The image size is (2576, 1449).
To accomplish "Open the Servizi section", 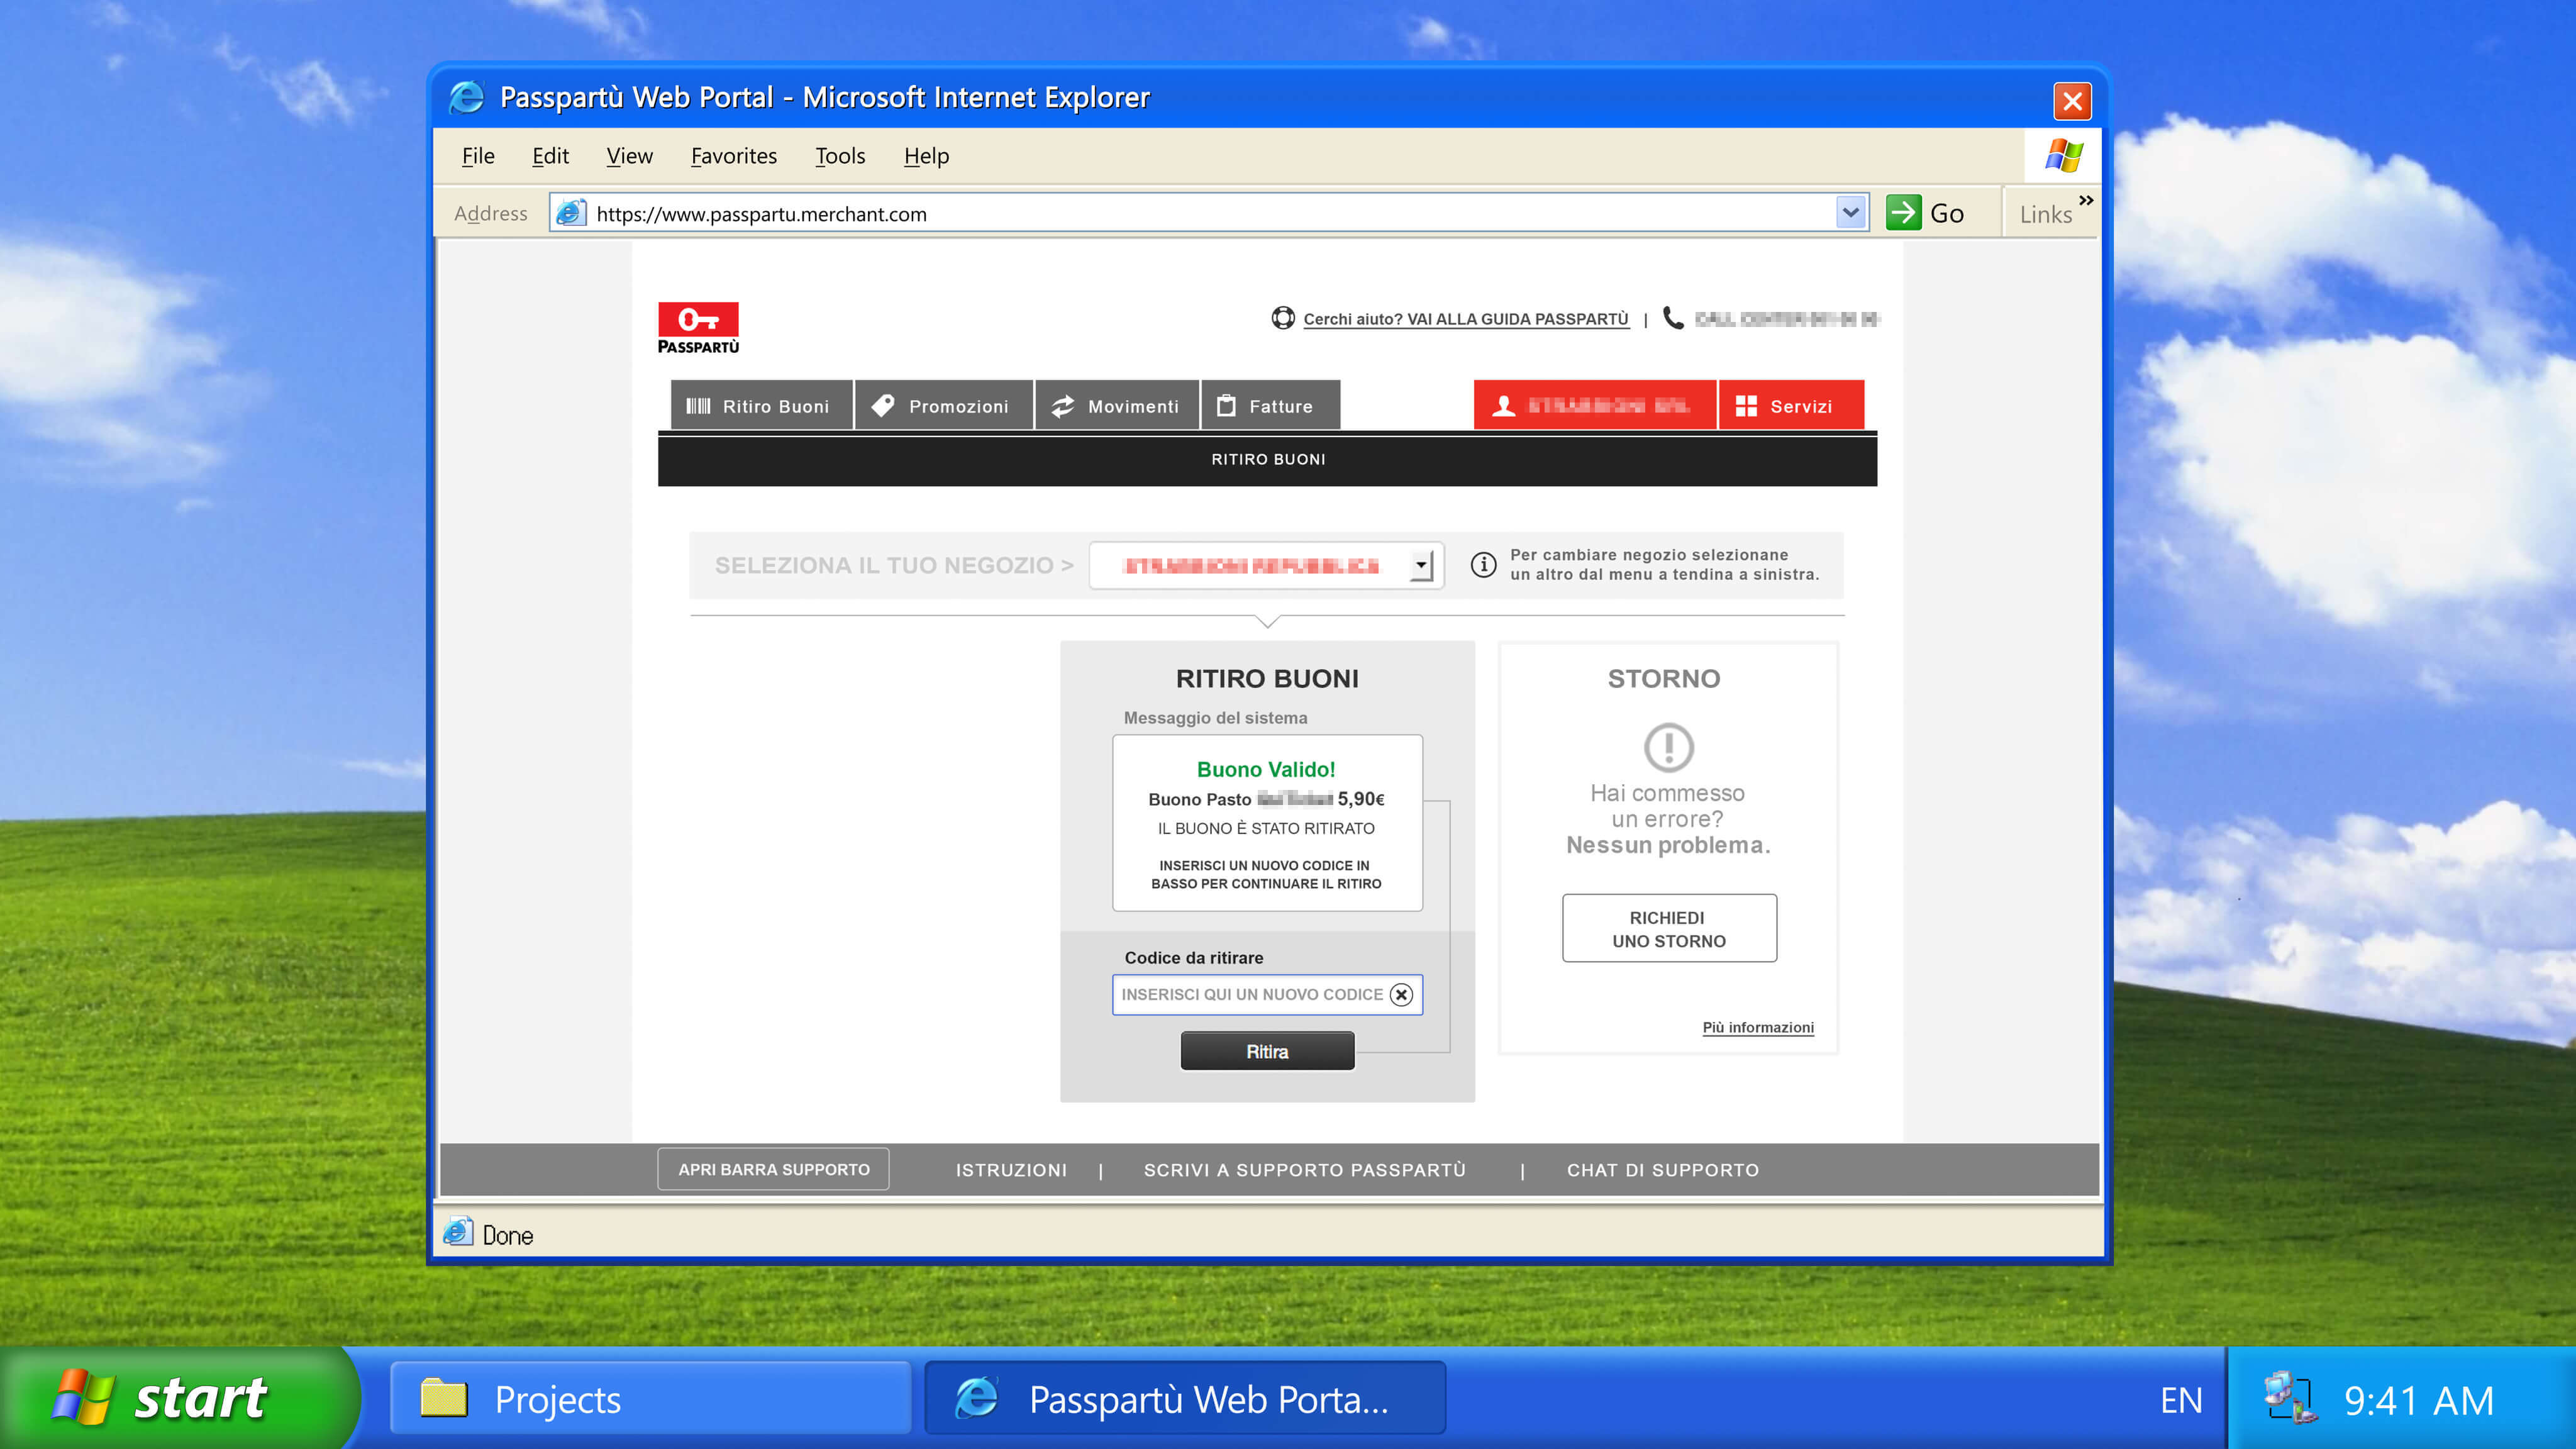I will (x=1791, y=405).
